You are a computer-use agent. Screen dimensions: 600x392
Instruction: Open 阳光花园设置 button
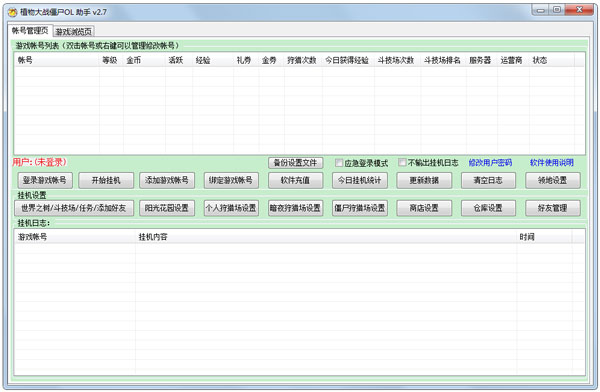coord(167,208)
